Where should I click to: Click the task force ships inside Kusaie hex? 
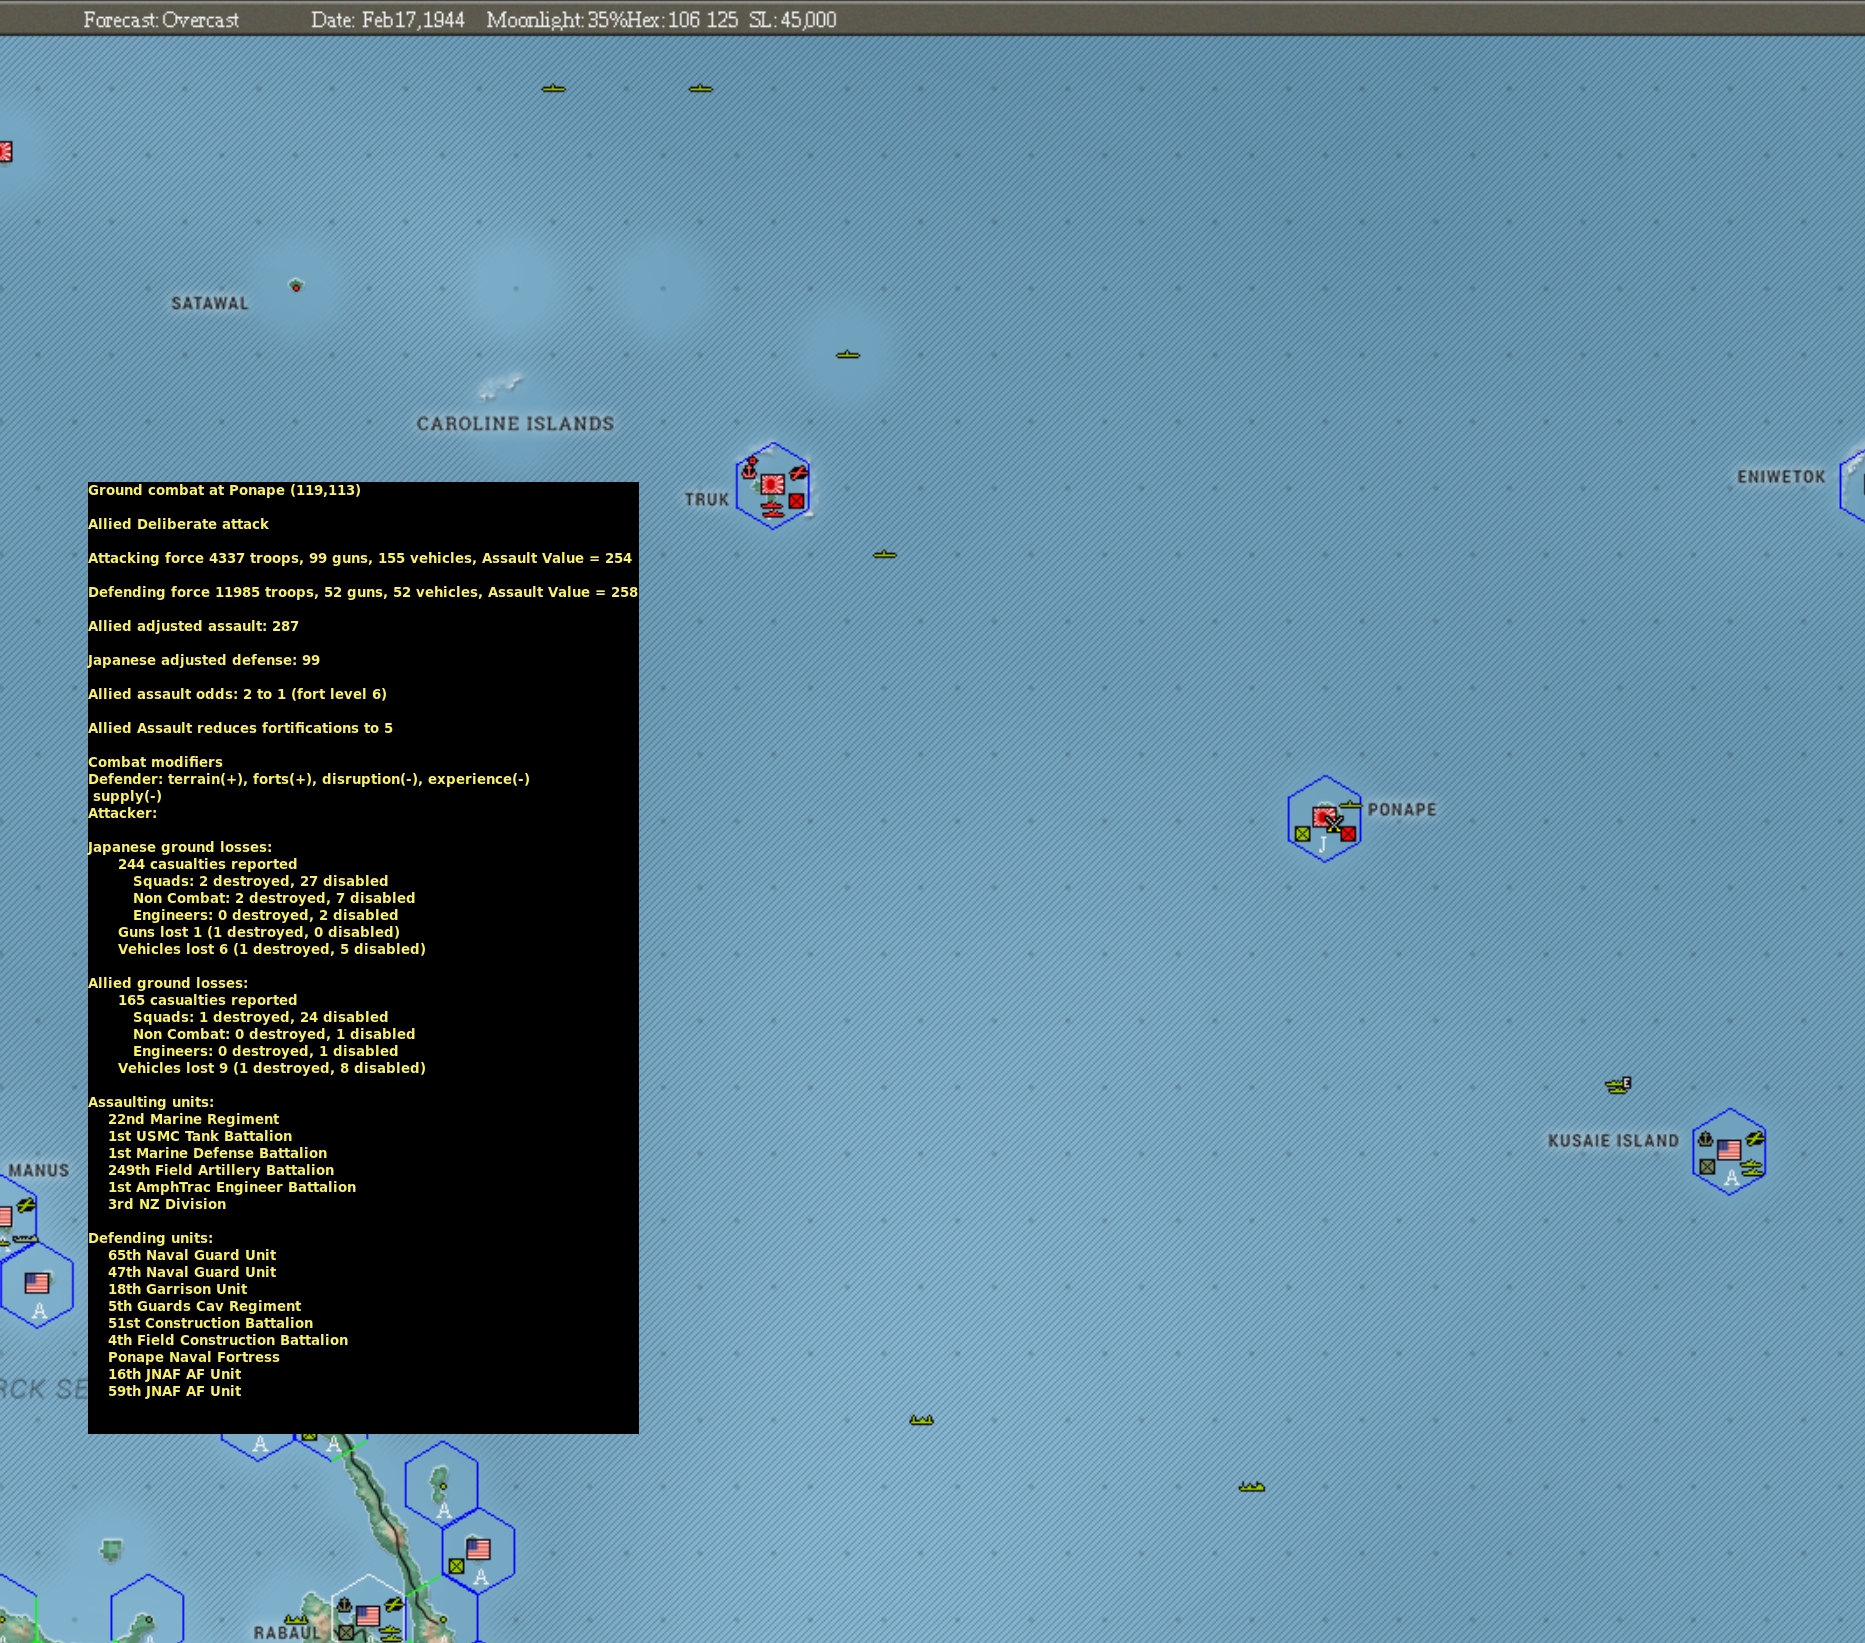pos(1752,1166)
